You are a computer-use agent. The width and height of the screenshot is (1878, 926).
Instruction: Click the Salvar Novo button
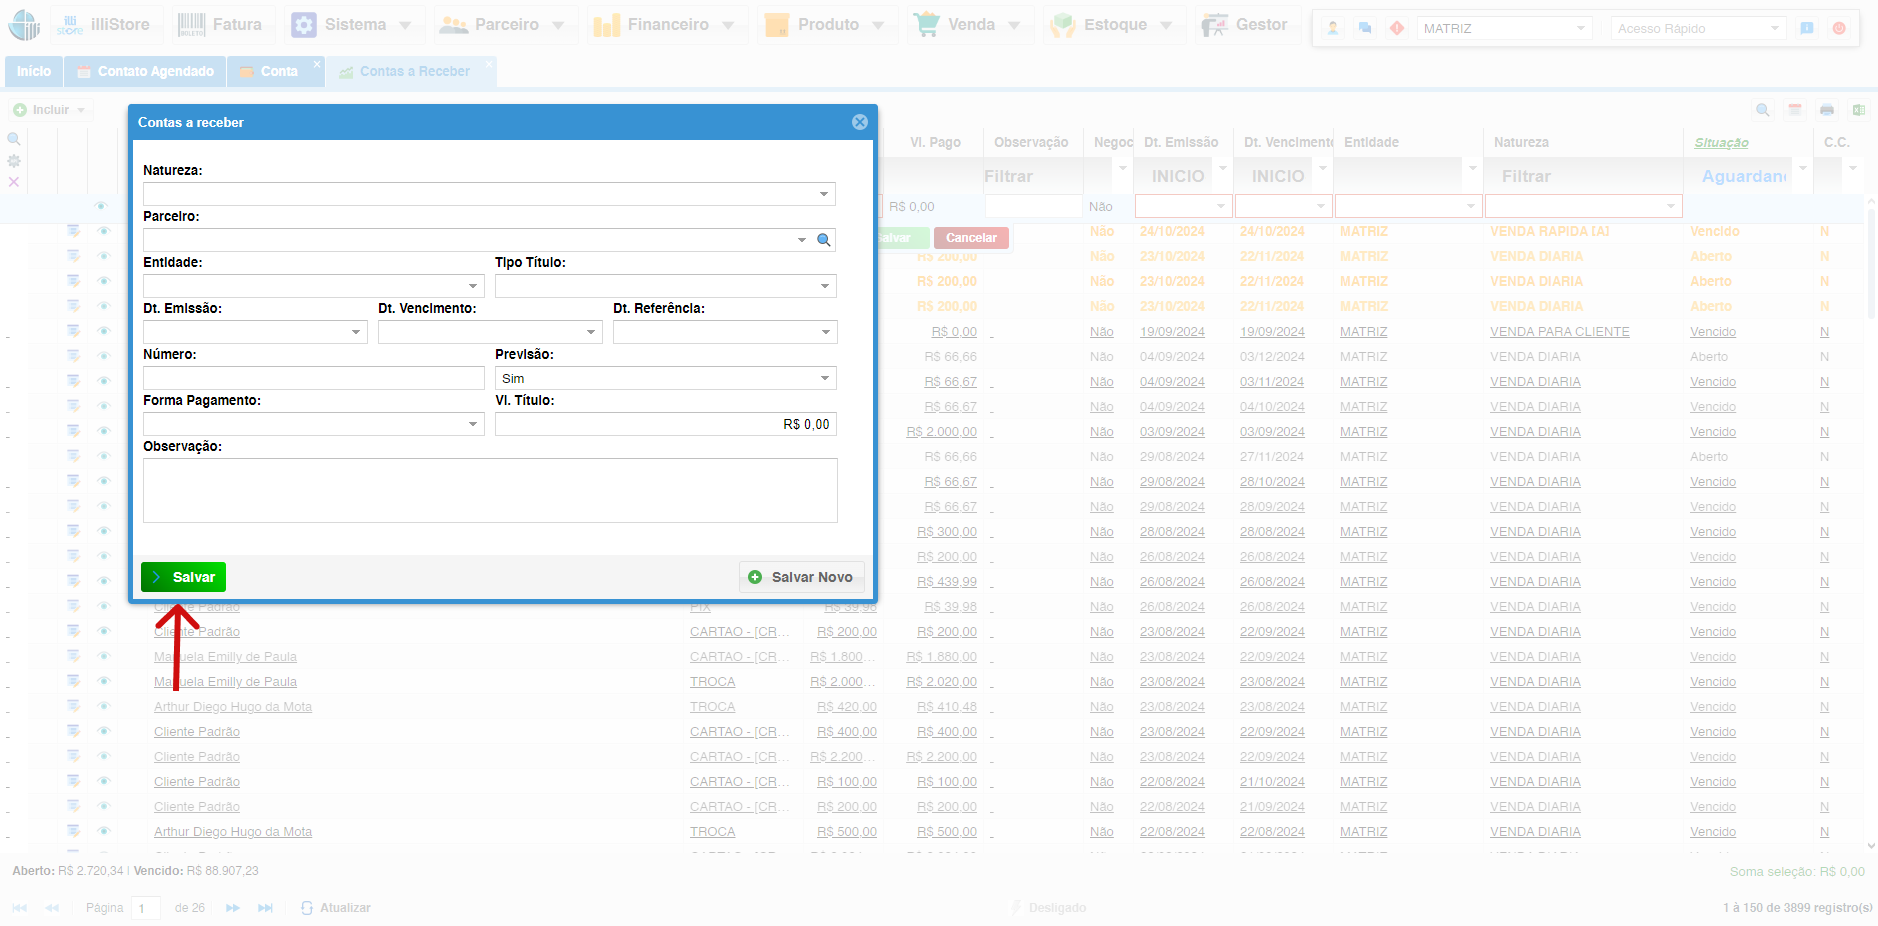coord(801,577)
